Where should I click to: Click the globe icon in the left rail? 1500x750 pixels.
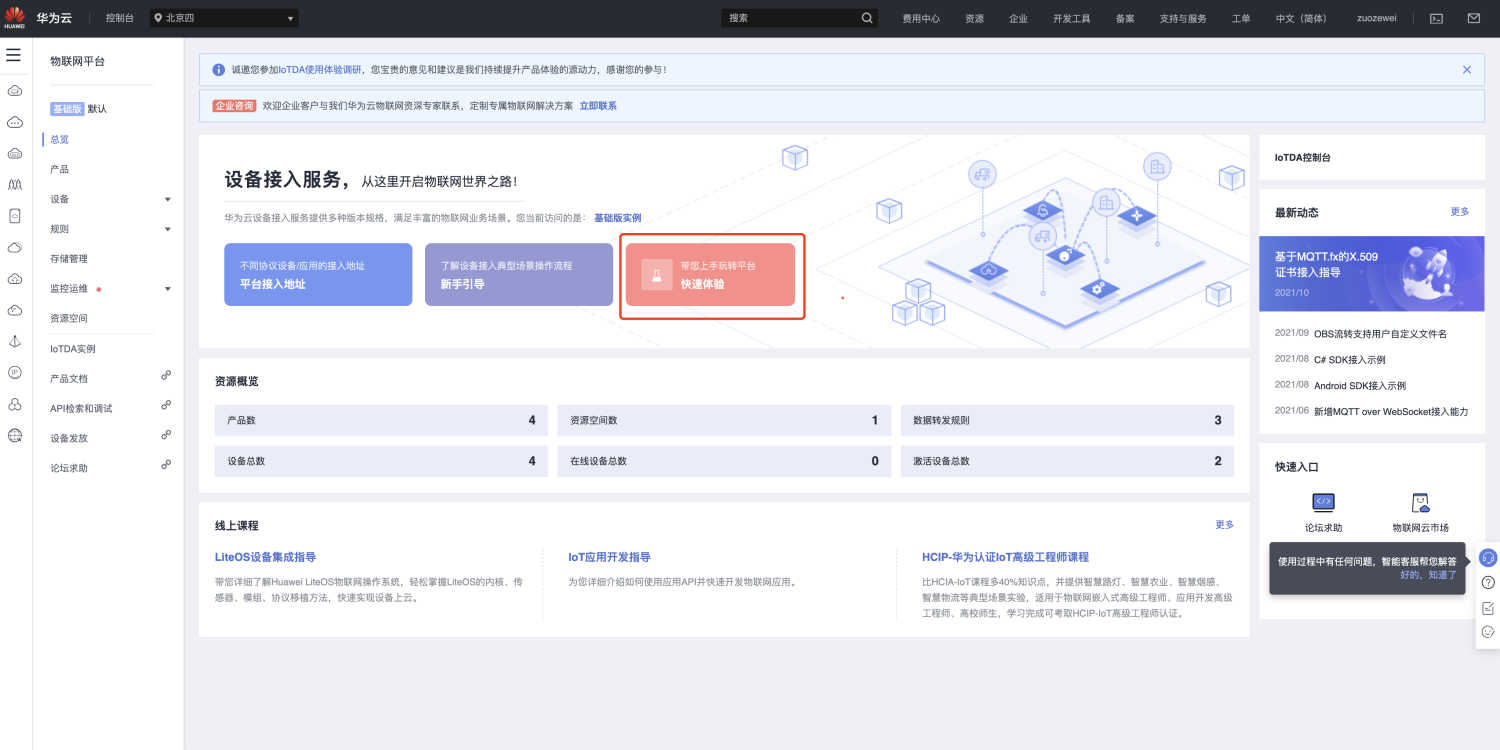pos(15,435)
